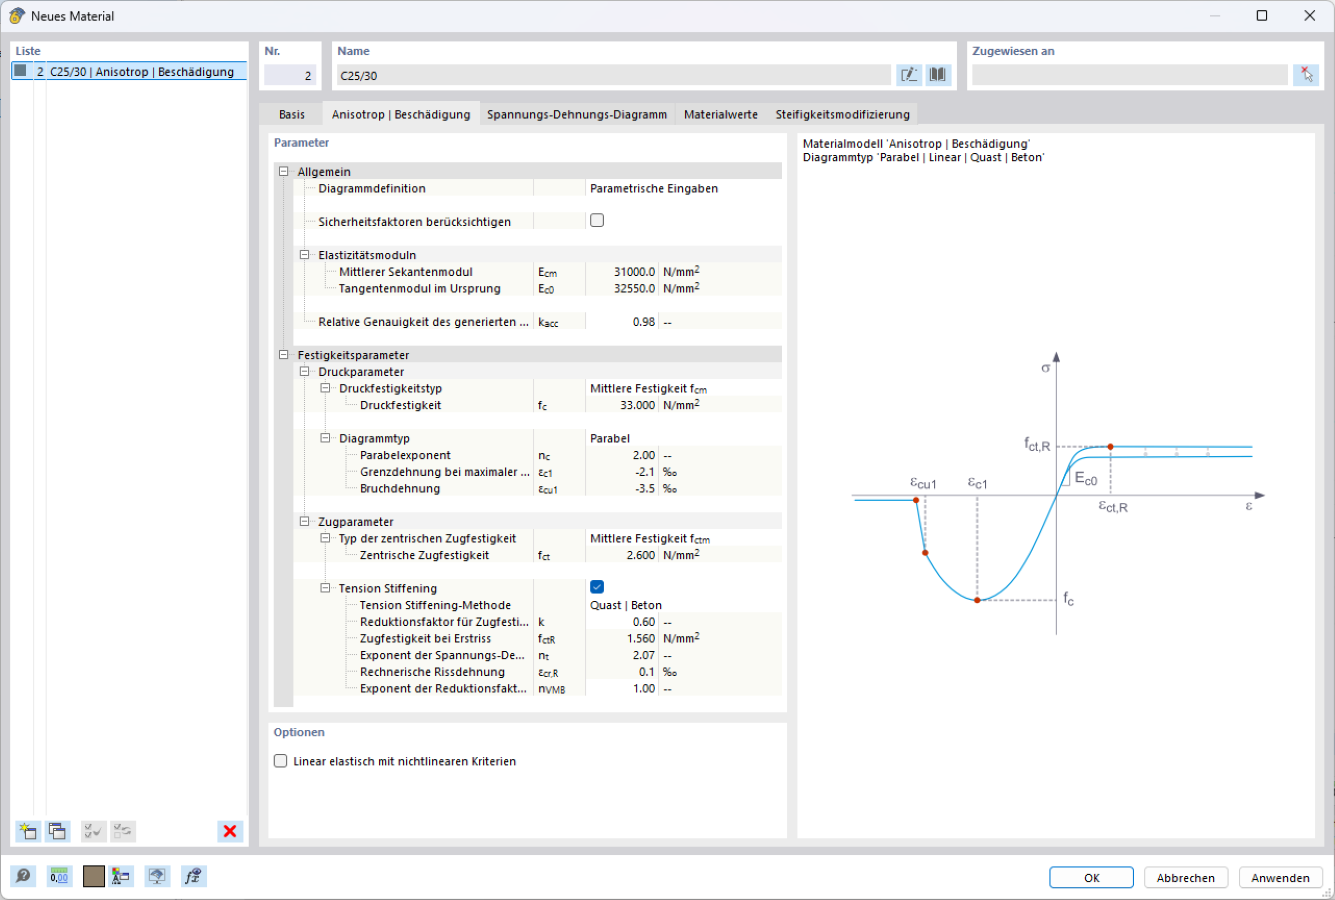1335x900 pixels.
Task: Click the clear assignment cursor icon
Action: tap(1306, 75)
